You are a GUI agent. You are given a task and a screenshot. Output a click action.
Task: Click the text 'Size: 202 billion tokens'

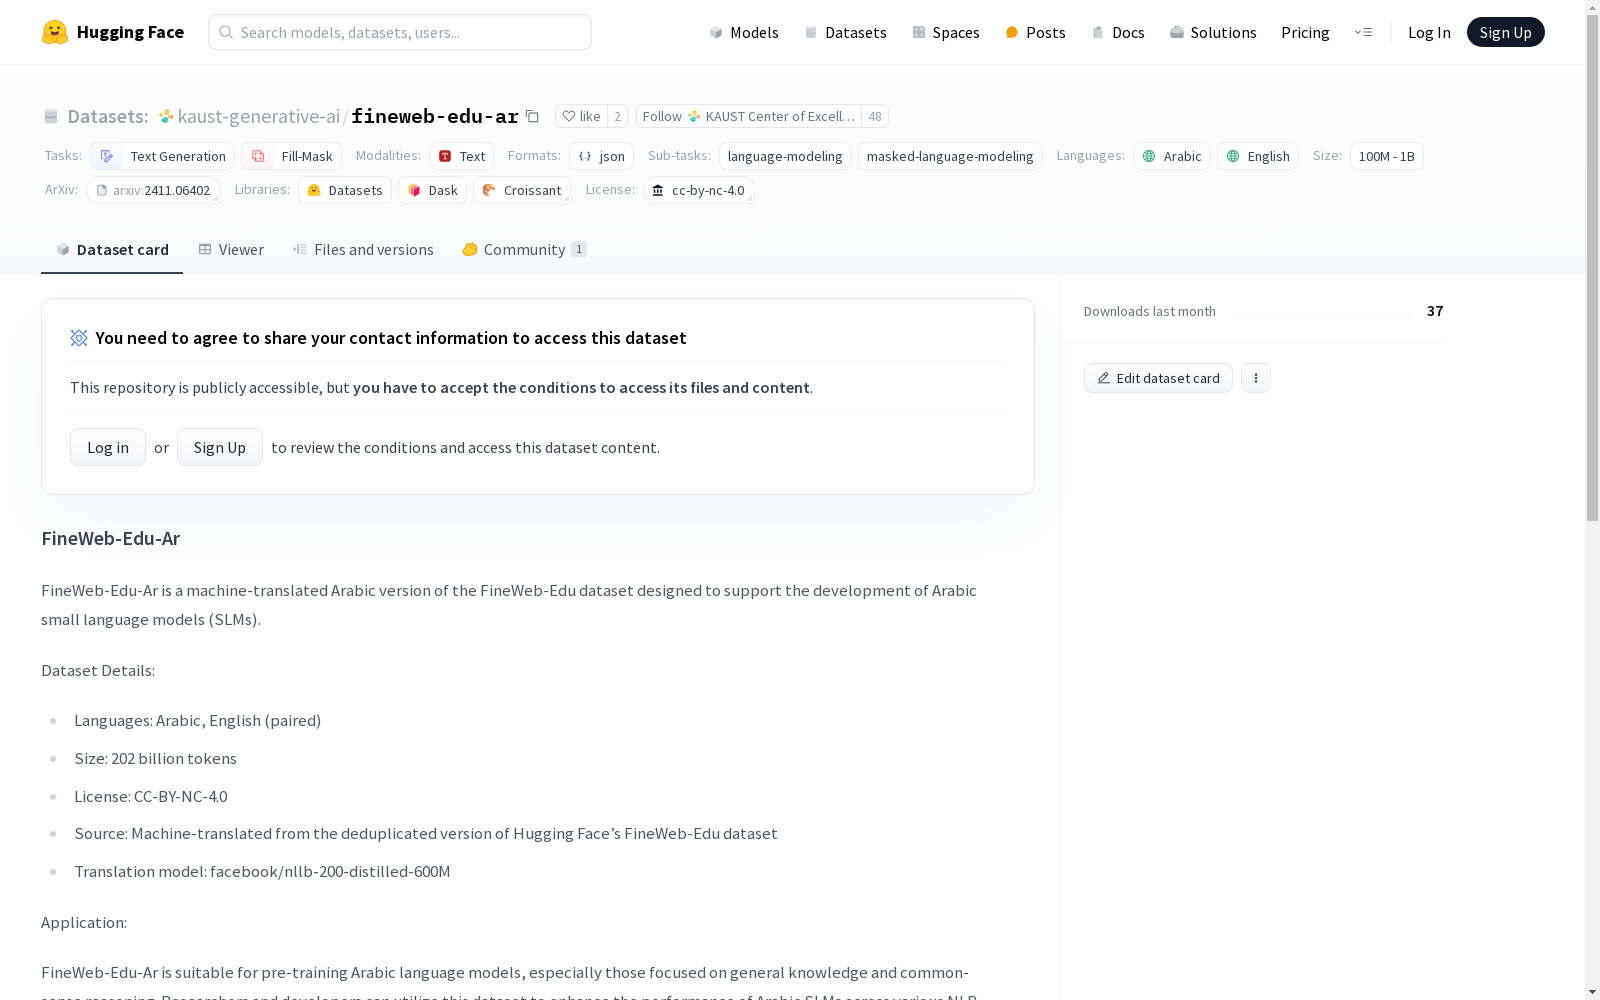point(155,758)
